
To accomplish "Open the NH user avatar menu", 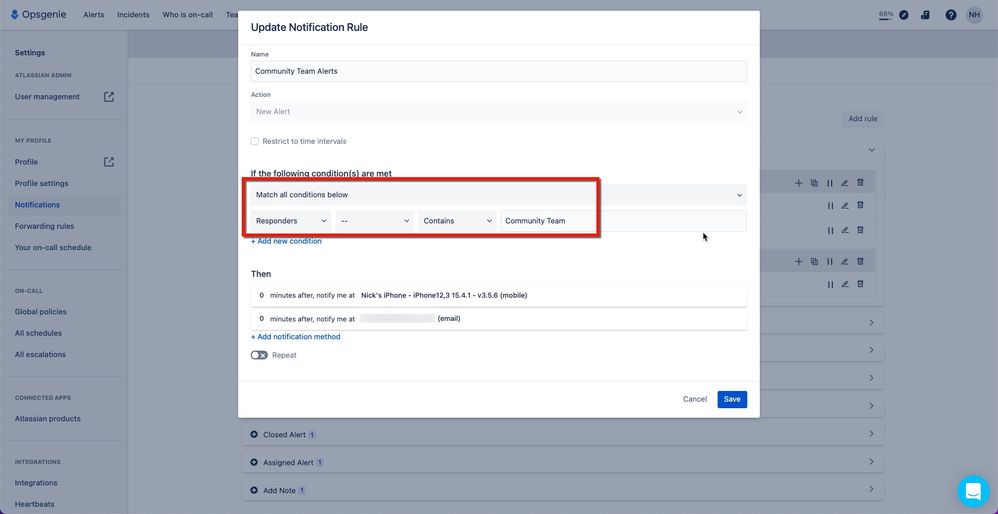I will click(x=974, y=15).
